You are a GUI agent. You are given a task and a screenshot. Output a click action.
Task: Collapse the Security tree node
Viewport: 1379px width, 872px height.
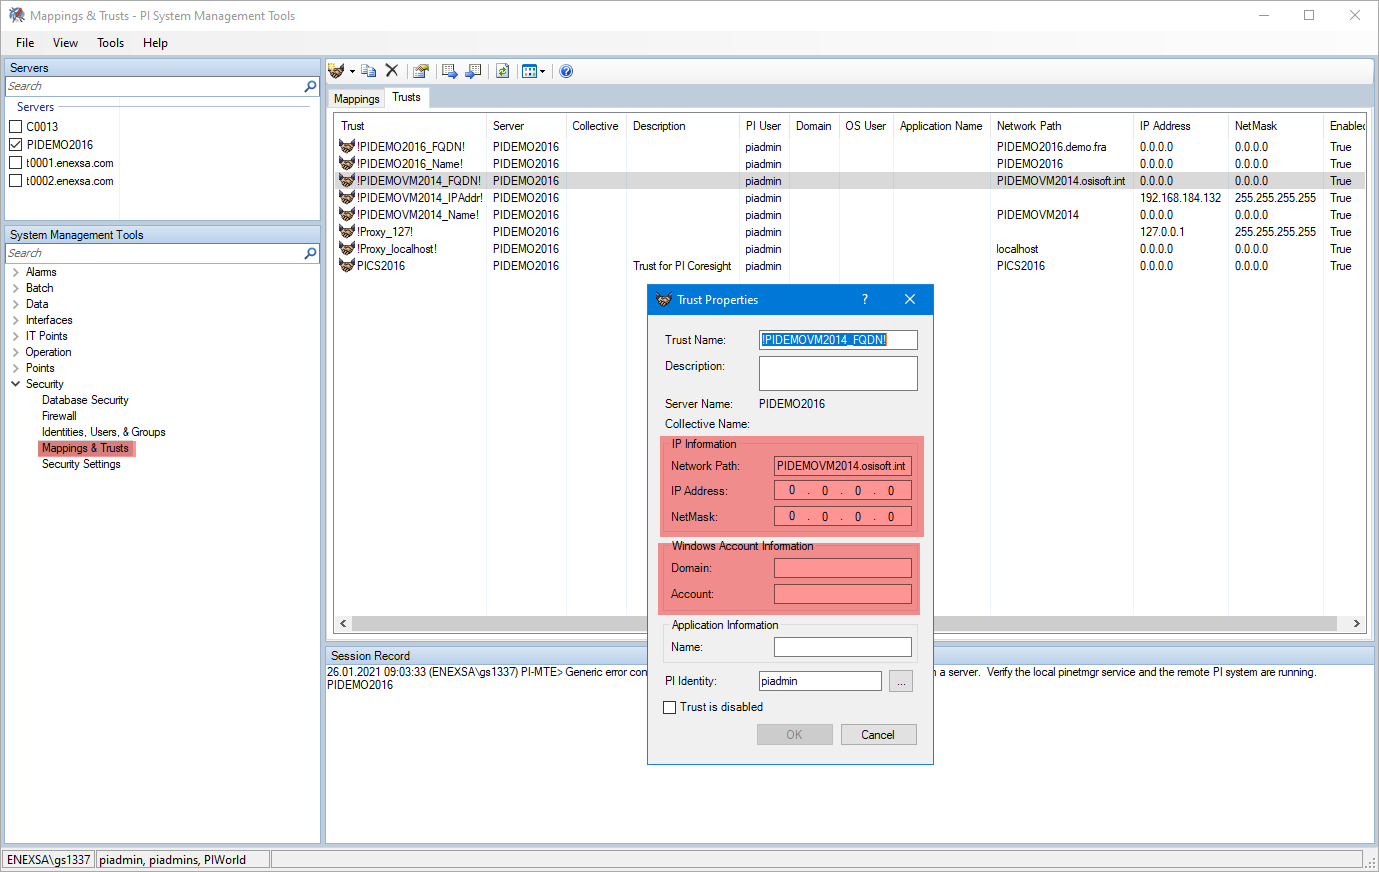click(x=15, y=384)
